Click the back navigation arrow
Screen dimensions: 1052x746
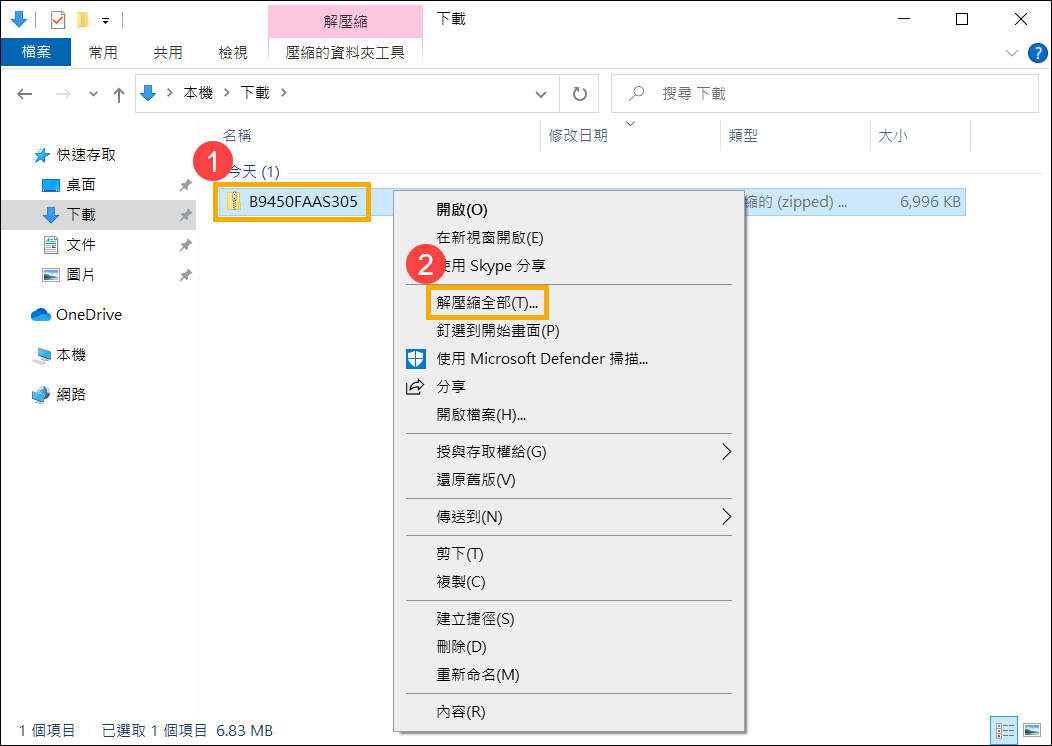coord(24,93)
